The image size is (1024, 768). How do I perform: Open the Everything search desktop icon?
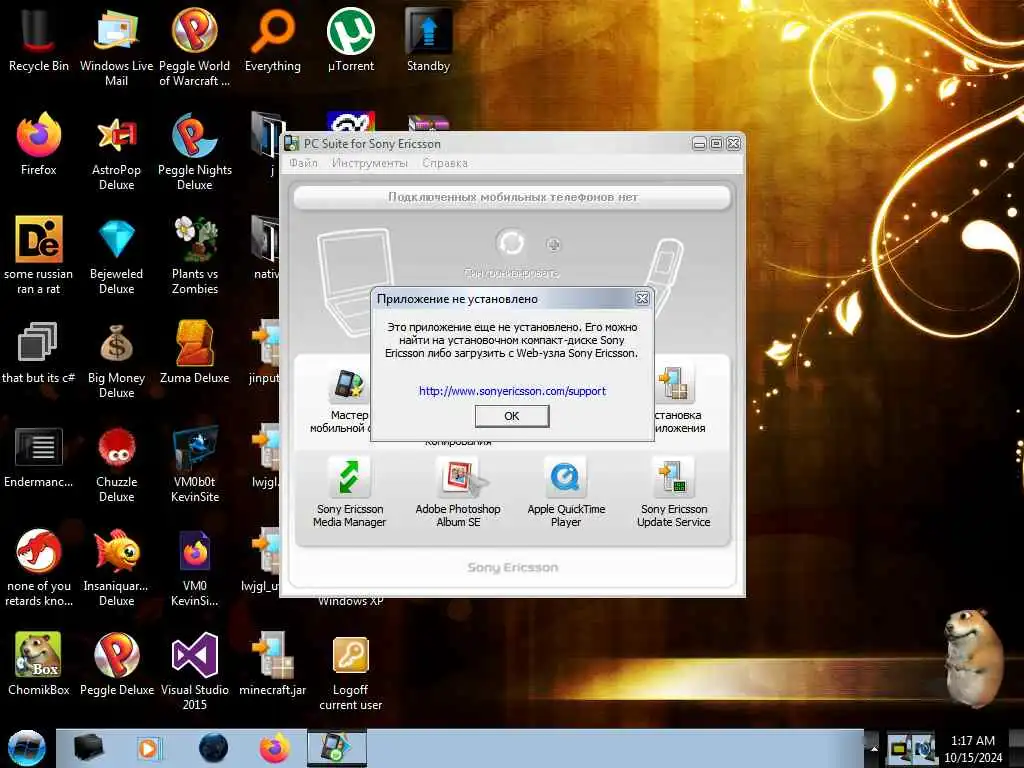pyautogui.click(x=272, y=31)
